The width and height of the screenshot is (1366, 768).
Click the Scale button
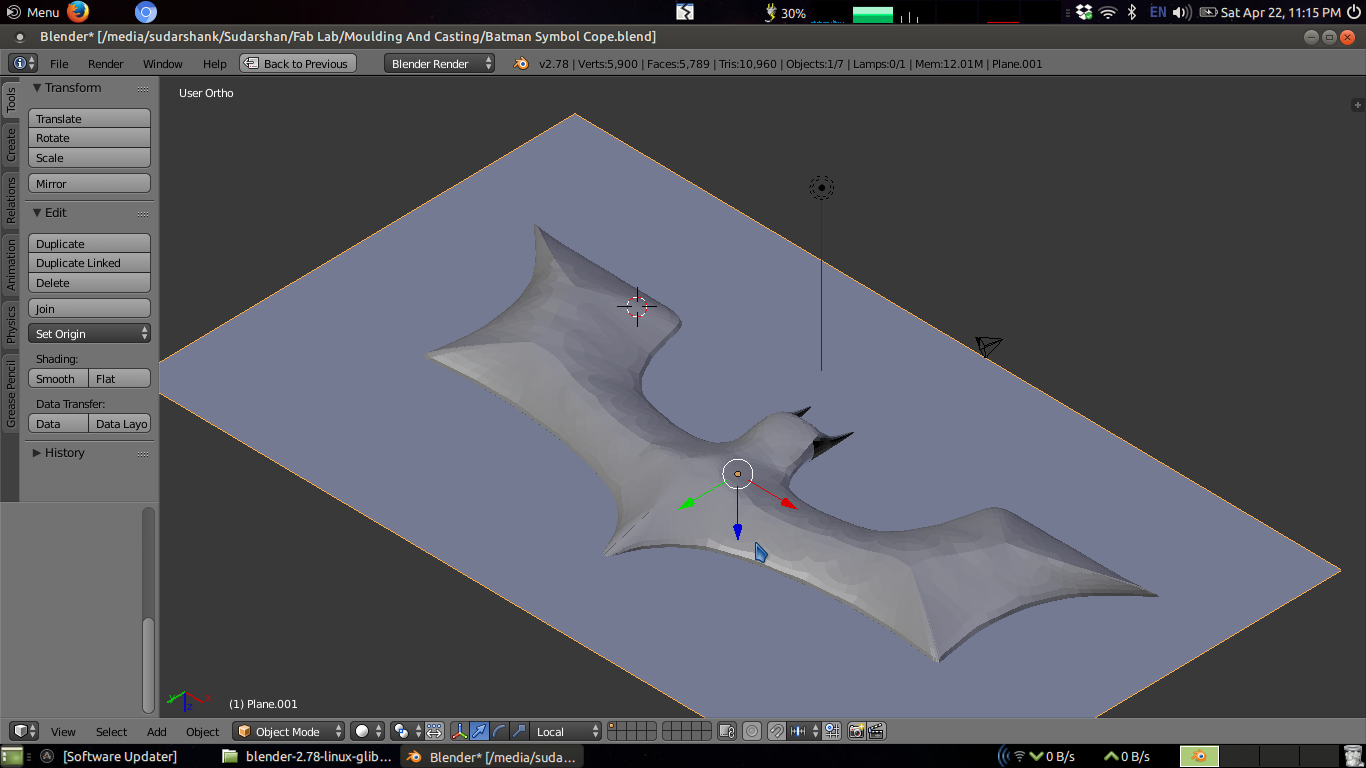(90, 158)
